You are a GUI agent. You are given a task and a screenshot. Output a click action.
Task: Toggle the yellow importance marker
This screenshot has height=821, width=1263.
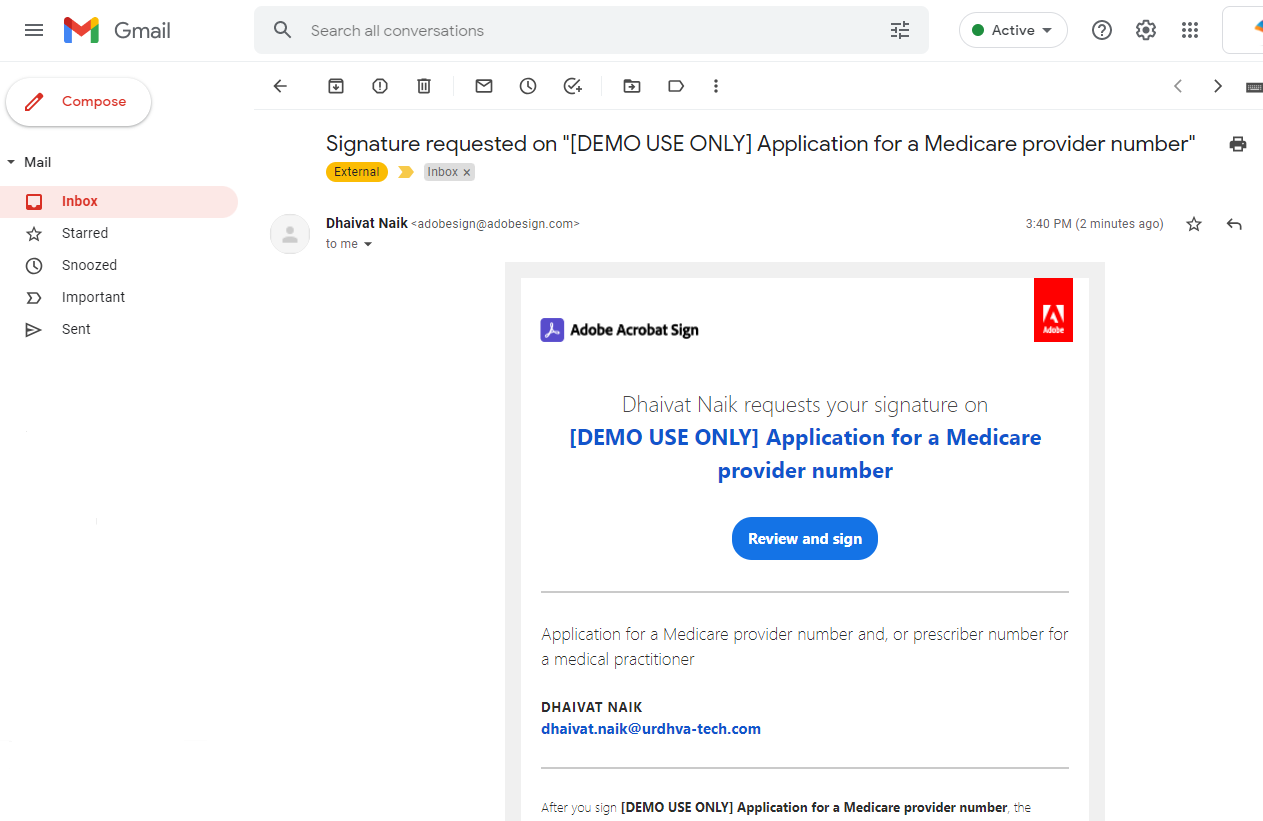[405, 172]
